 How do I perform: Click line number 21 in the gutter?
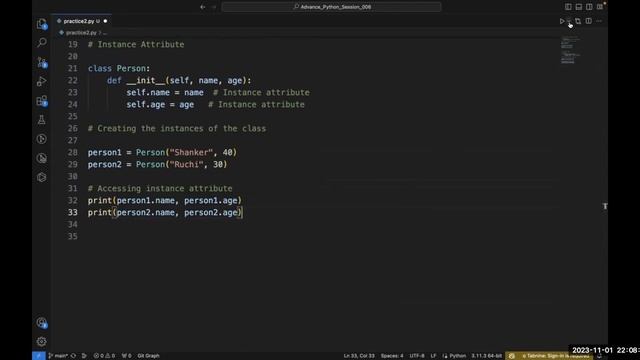(x=73, y=69)
